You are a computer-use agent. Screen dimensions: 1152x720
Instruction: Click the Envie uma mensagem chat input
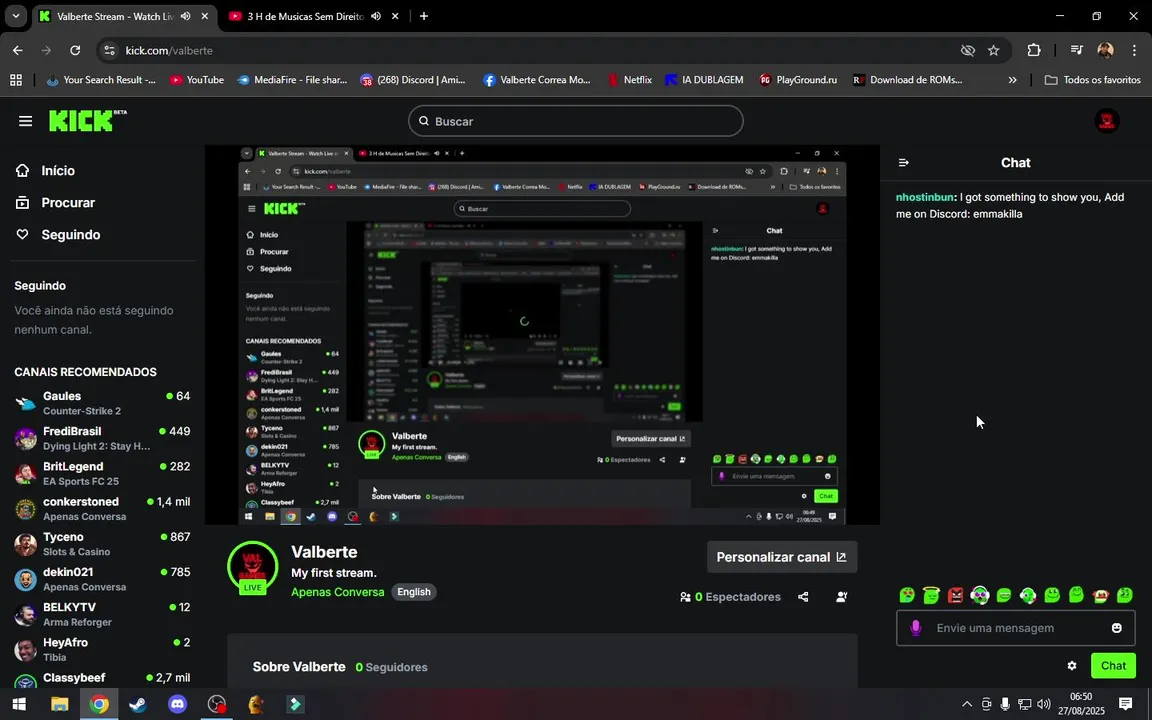pyautogui.click(x=1015, y=628)
